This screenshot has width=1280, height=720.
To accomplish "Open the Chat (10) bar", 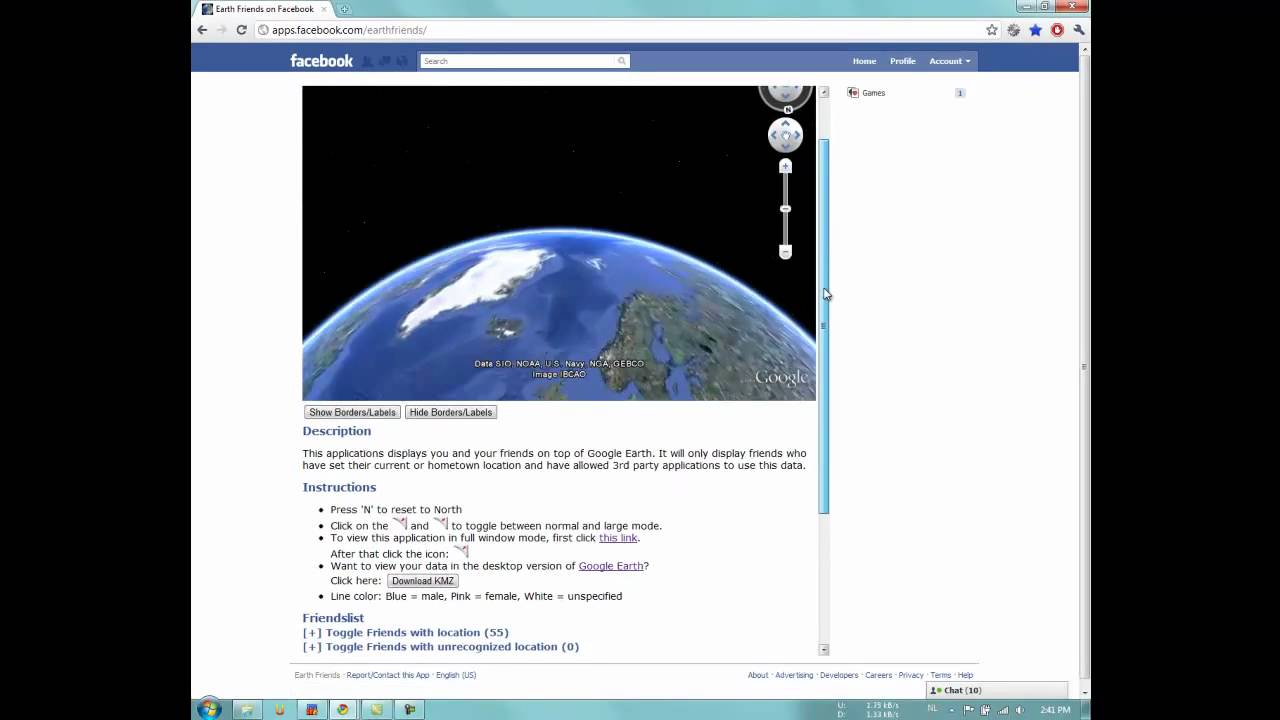I will point(997,690).
